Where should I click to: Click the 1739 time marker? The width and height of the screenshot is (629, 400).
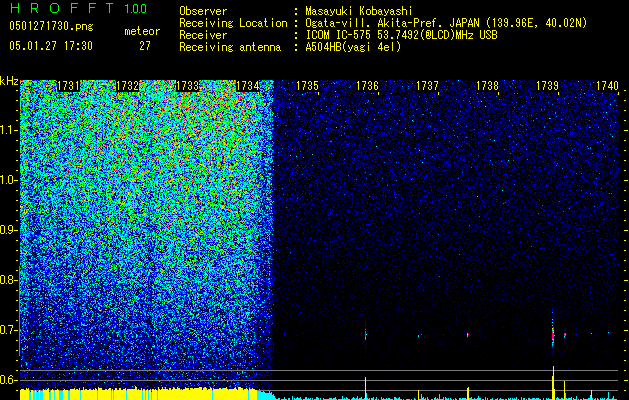pyautogui.click(x=548, y=86)
